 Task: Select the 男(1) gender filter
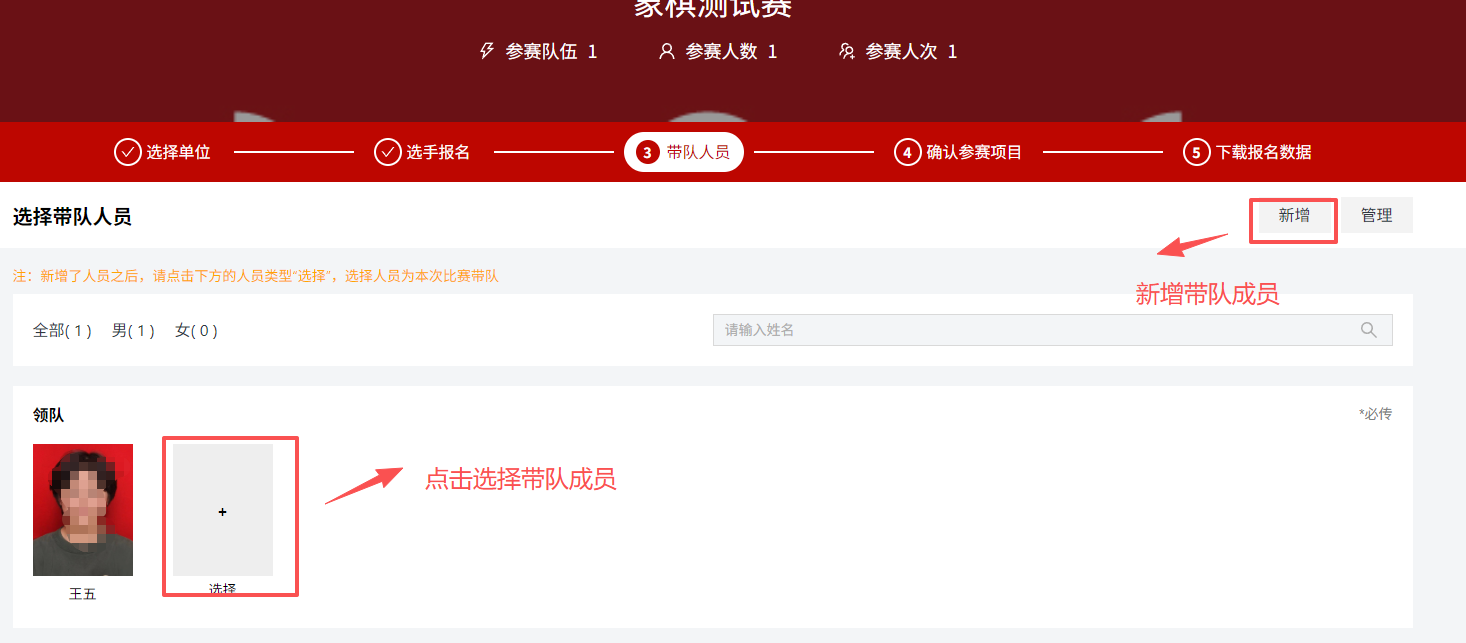tap(133, 330)
